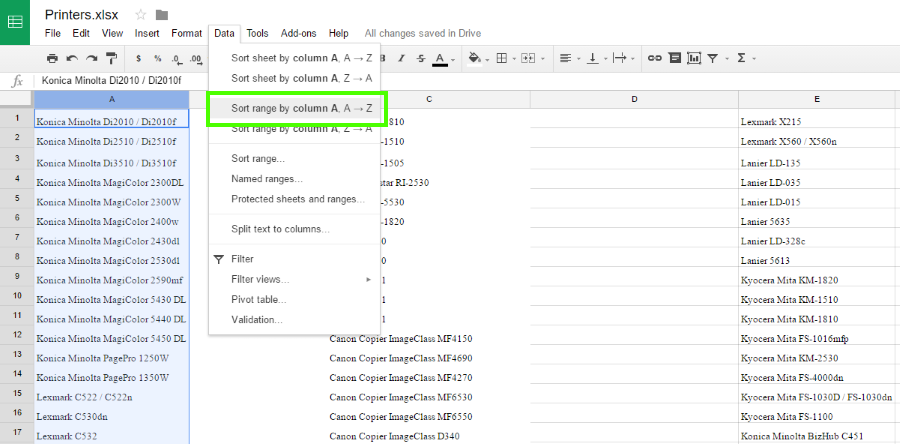The height and width of the screenshot is (444, 900).
Task: Click the Functions sigma icon
Action: pos(741,58)
